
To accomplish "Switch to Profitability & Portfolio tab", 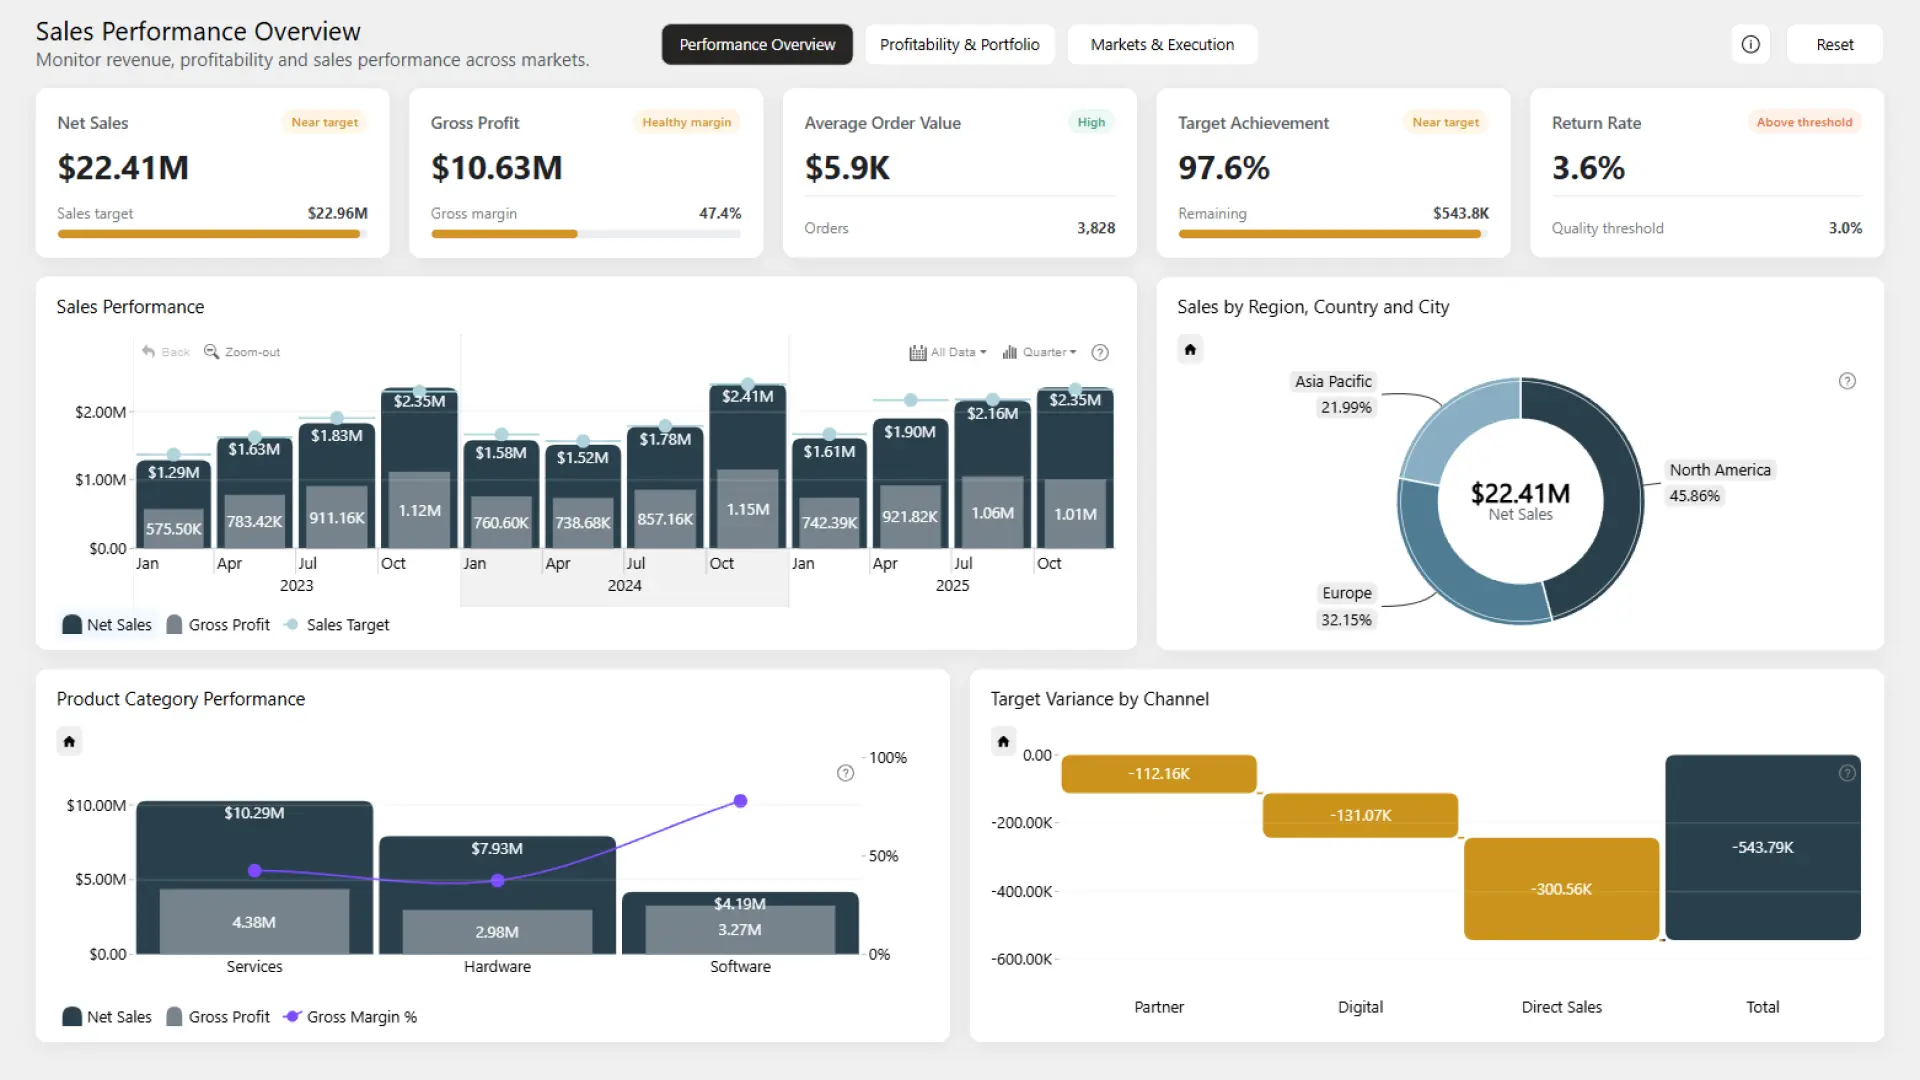I will coord(960,44).
